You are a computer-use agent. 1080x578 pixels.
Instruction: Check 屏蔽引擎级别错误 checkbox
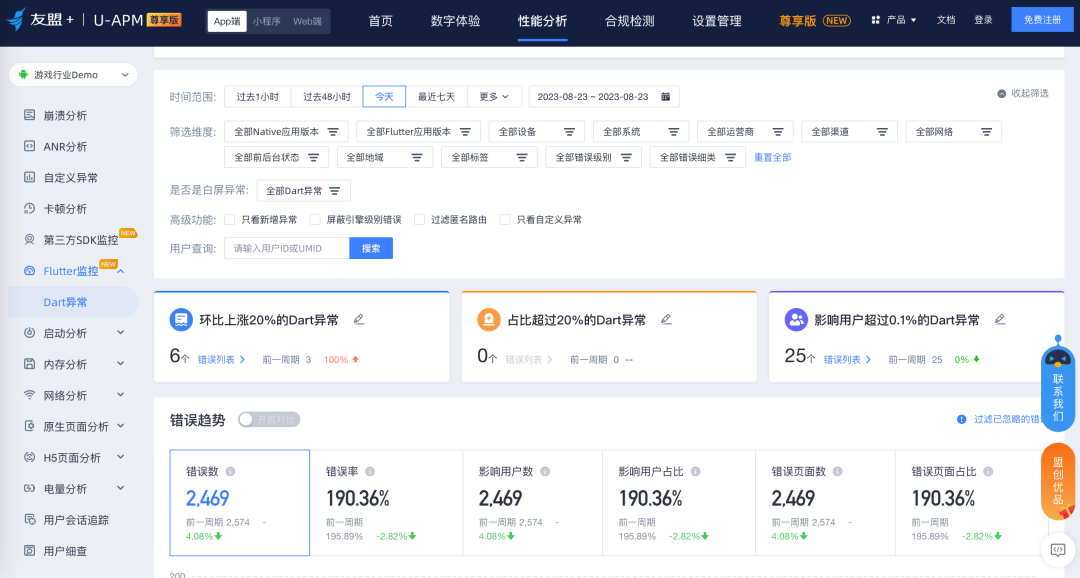coord(315,220)
